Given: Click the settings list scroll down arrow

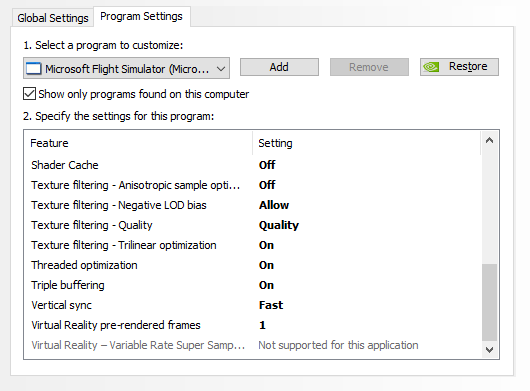Looking at the screenshot, I should [x=489, y=349].
